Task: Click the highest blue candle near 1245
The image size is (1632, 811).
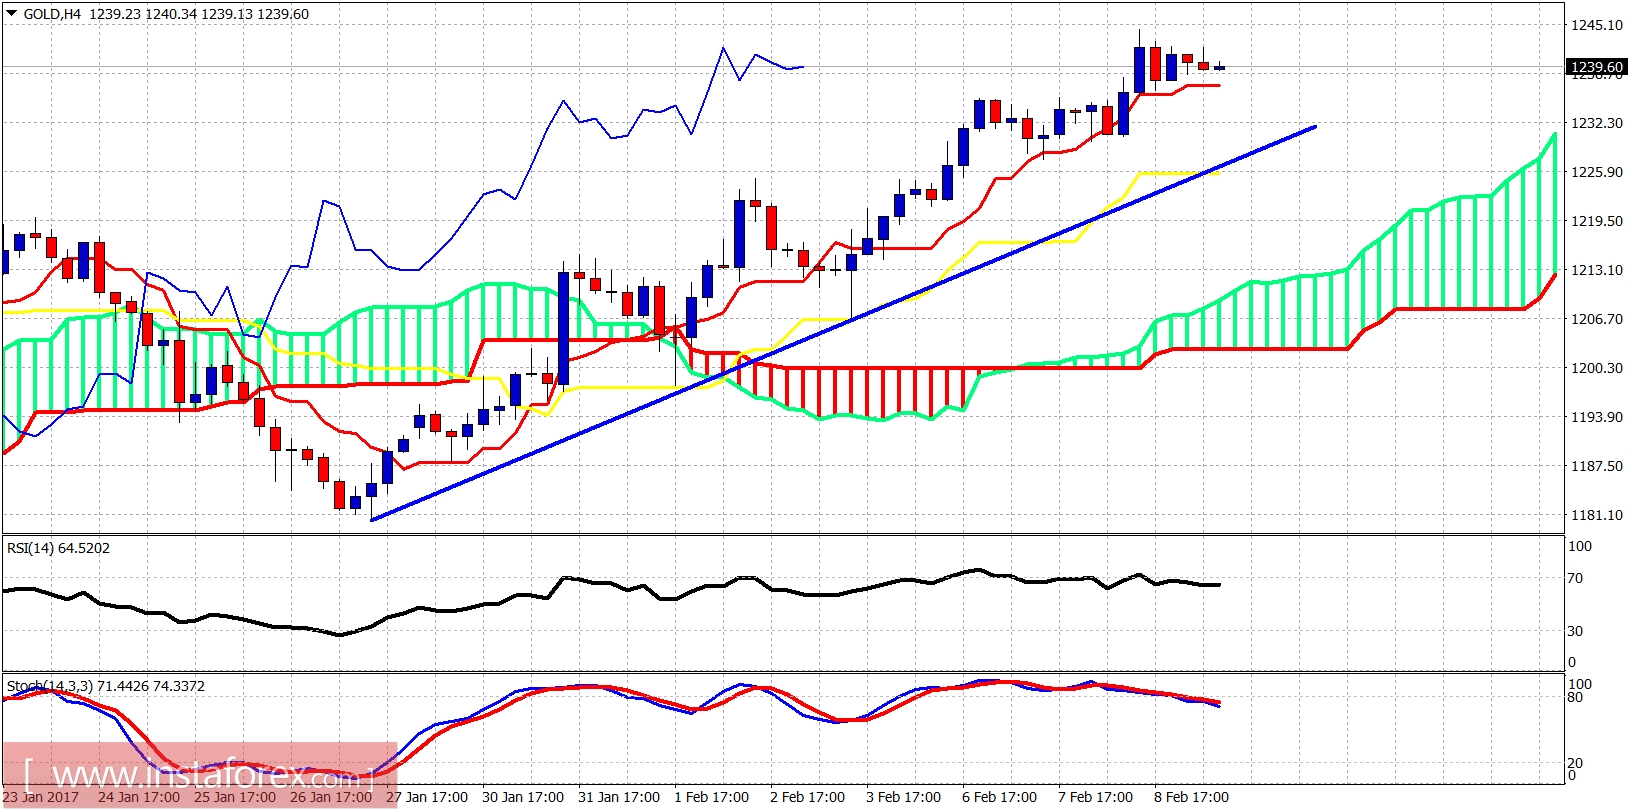Action: click(x=1139, y=68)
